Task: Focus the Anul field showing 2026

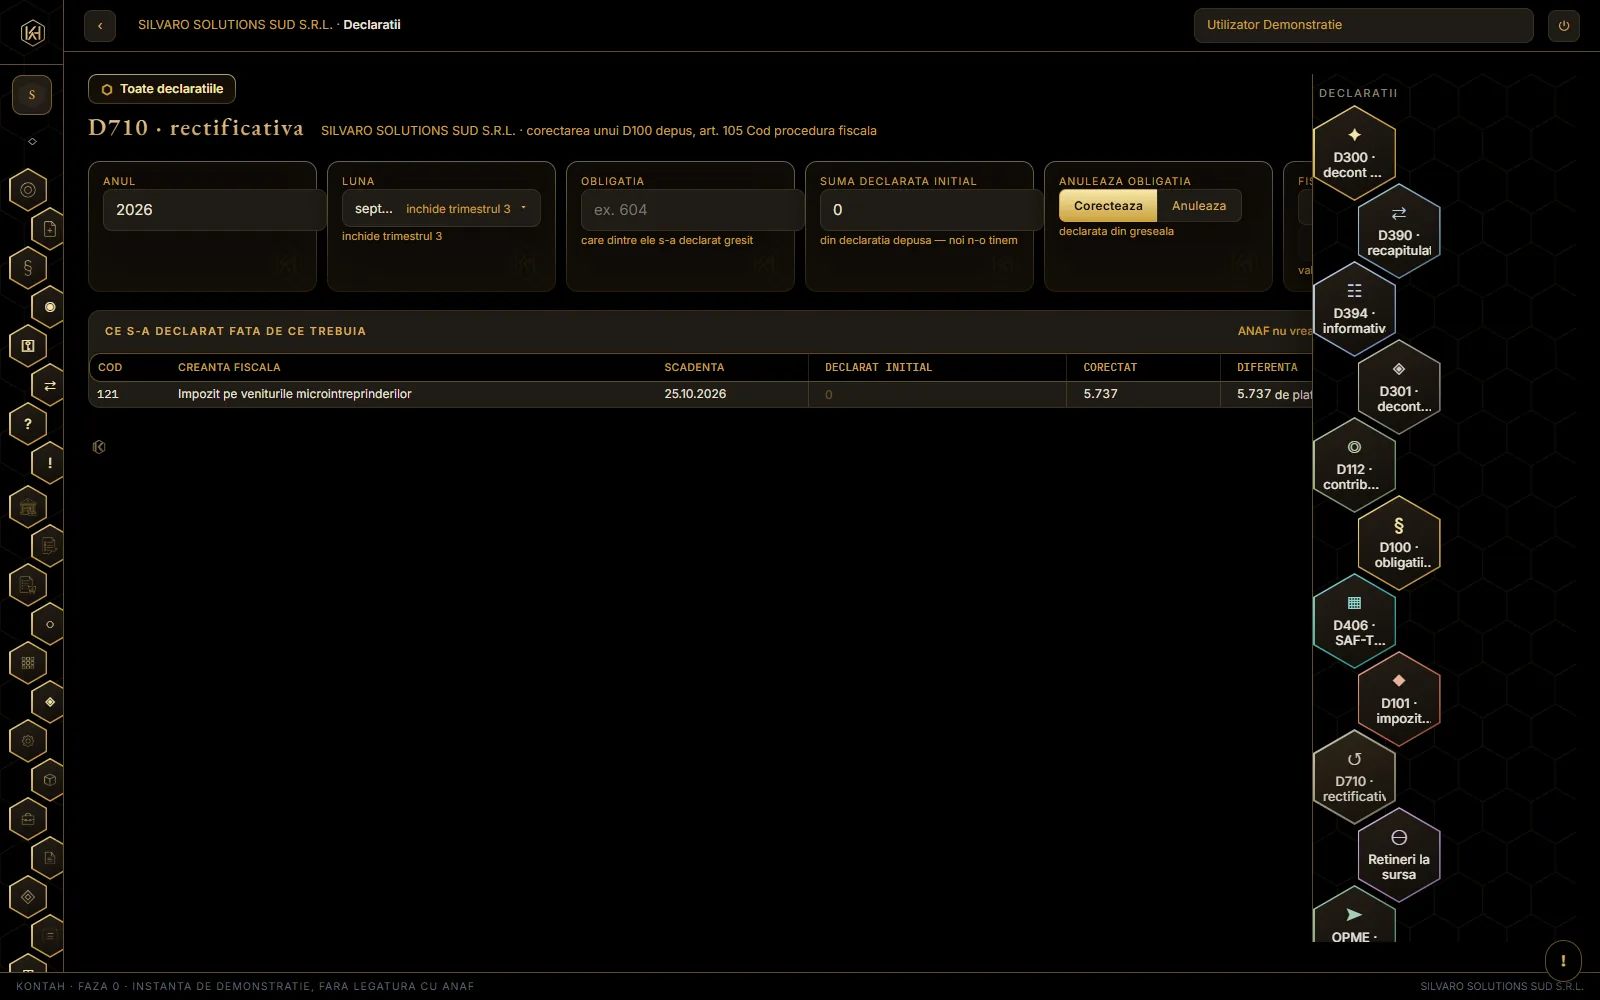Action: click(x=213, y=210)
